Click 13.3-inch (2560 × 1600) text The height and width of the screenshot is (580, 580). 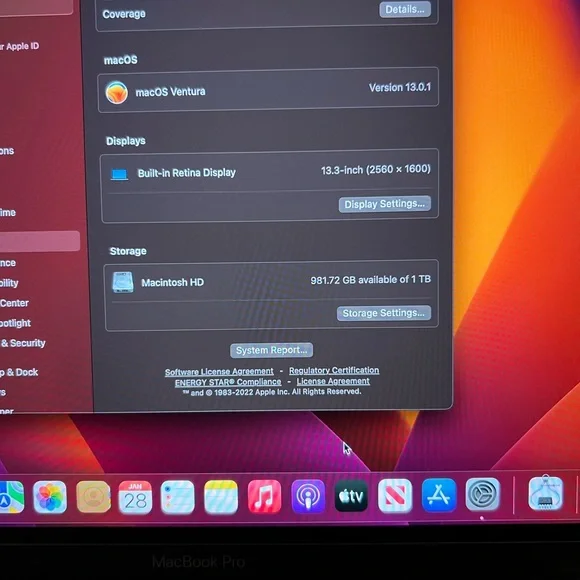coord(375,170)
